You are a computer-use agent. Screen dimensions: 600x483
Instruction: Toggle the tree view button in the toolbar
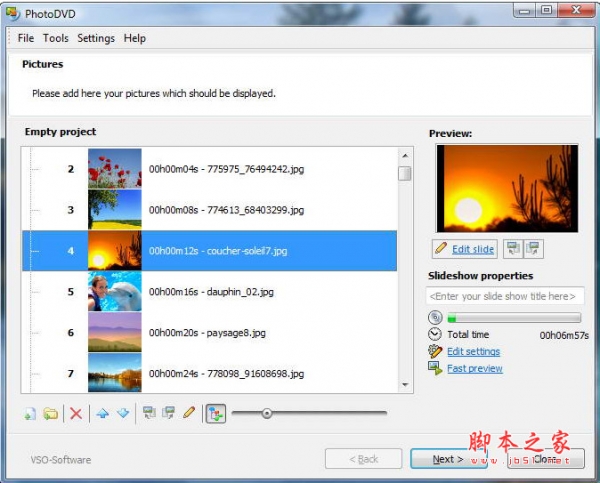coord(216,414)
